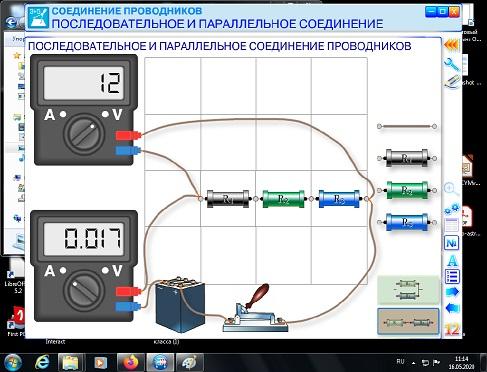Select the series connection scheme thumbnail
The width and height of the screenshot is (487, 372).
408,322
